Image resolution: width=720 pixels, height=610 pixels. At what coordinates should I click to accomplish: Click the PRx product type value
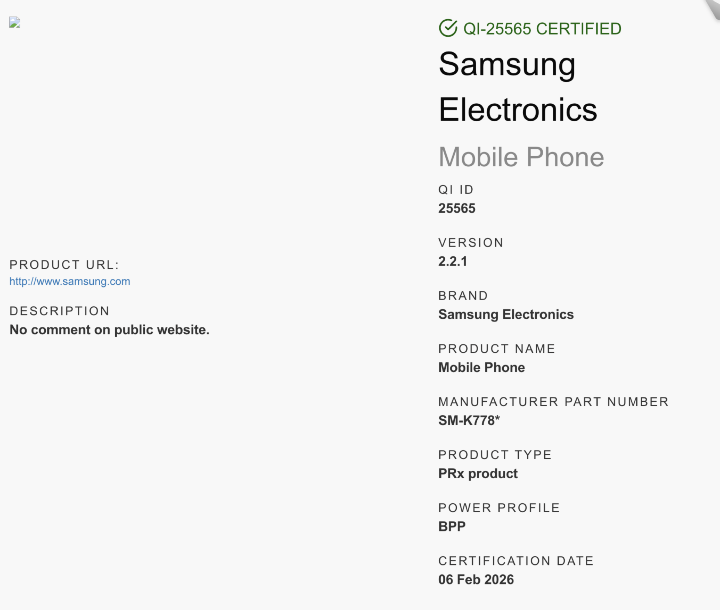point(478,474)
